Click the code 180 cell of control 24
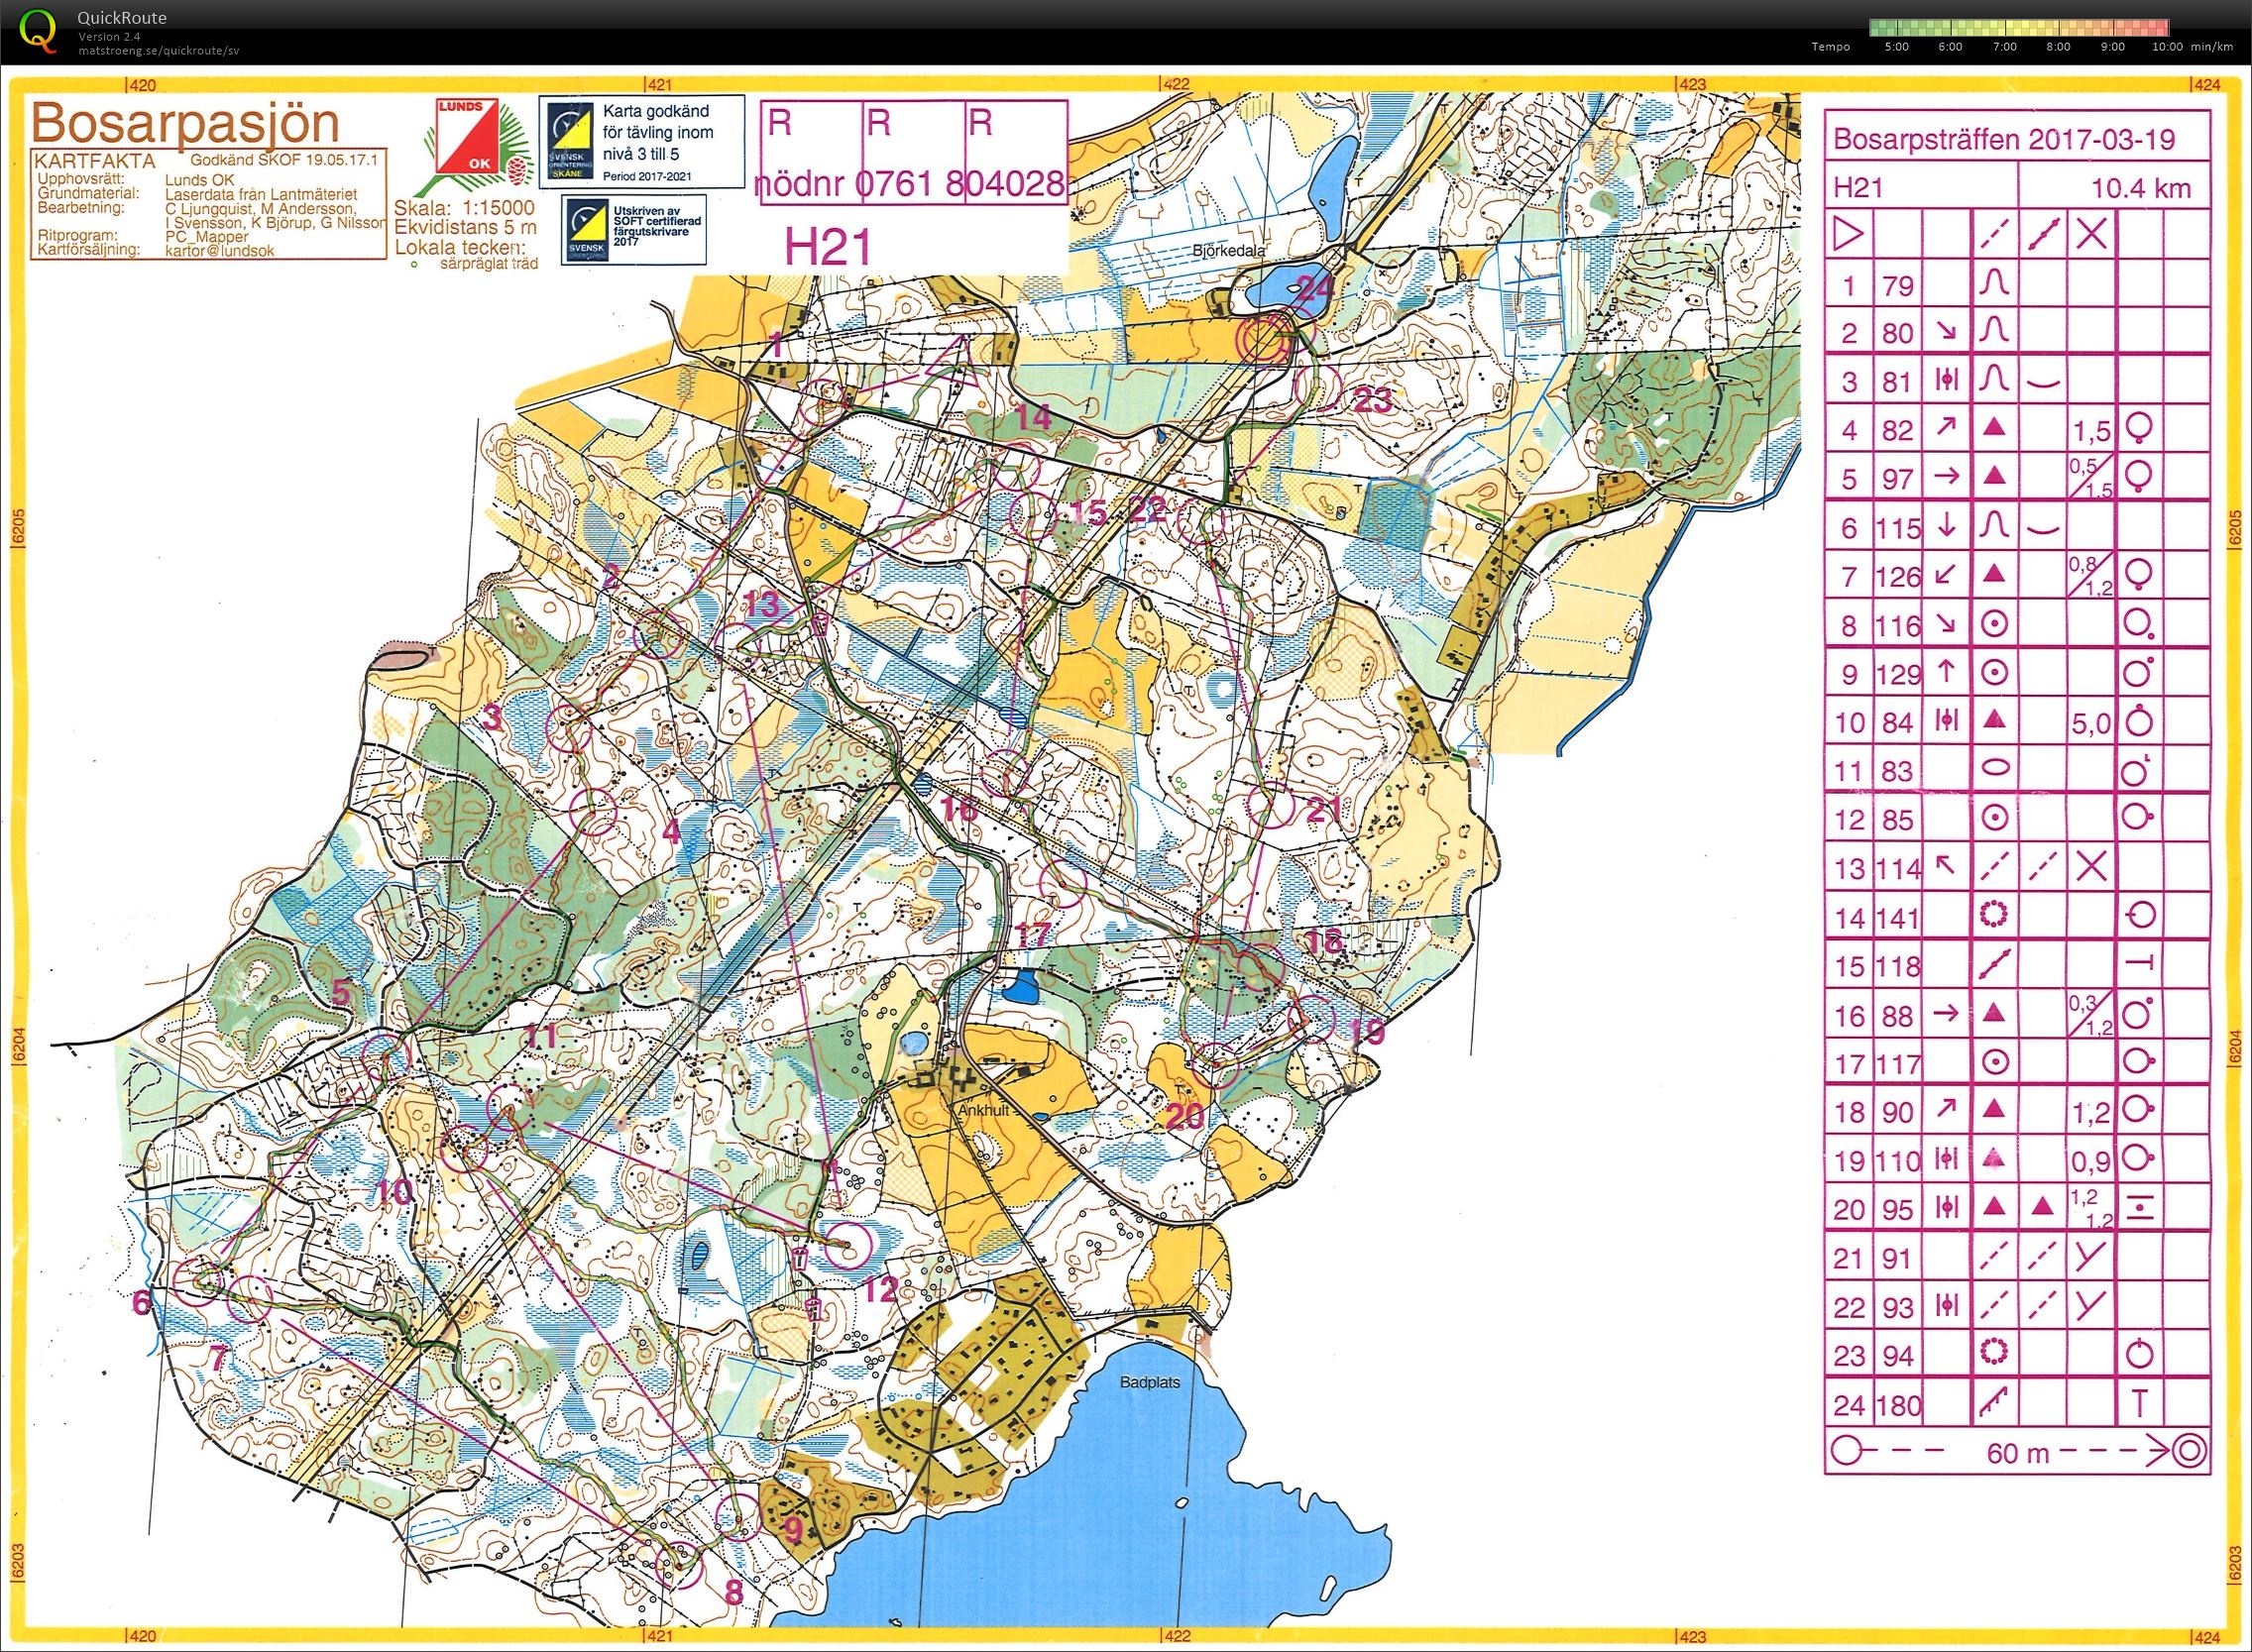This screenshot has width=2252, height=1652. point(1899,1406)
